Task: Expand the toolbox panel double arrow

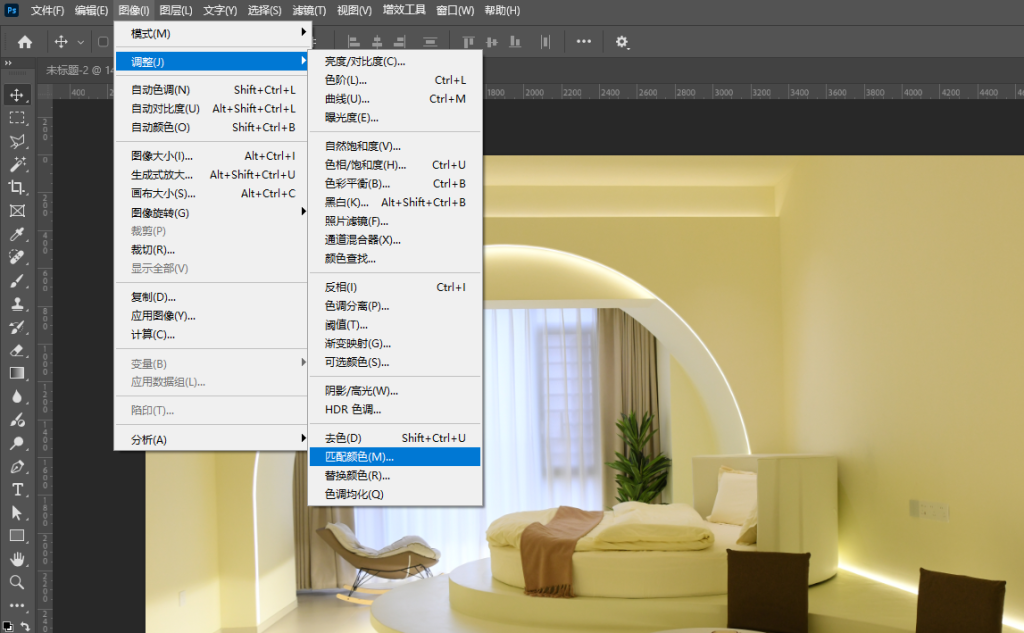Action: click(8, 63)
